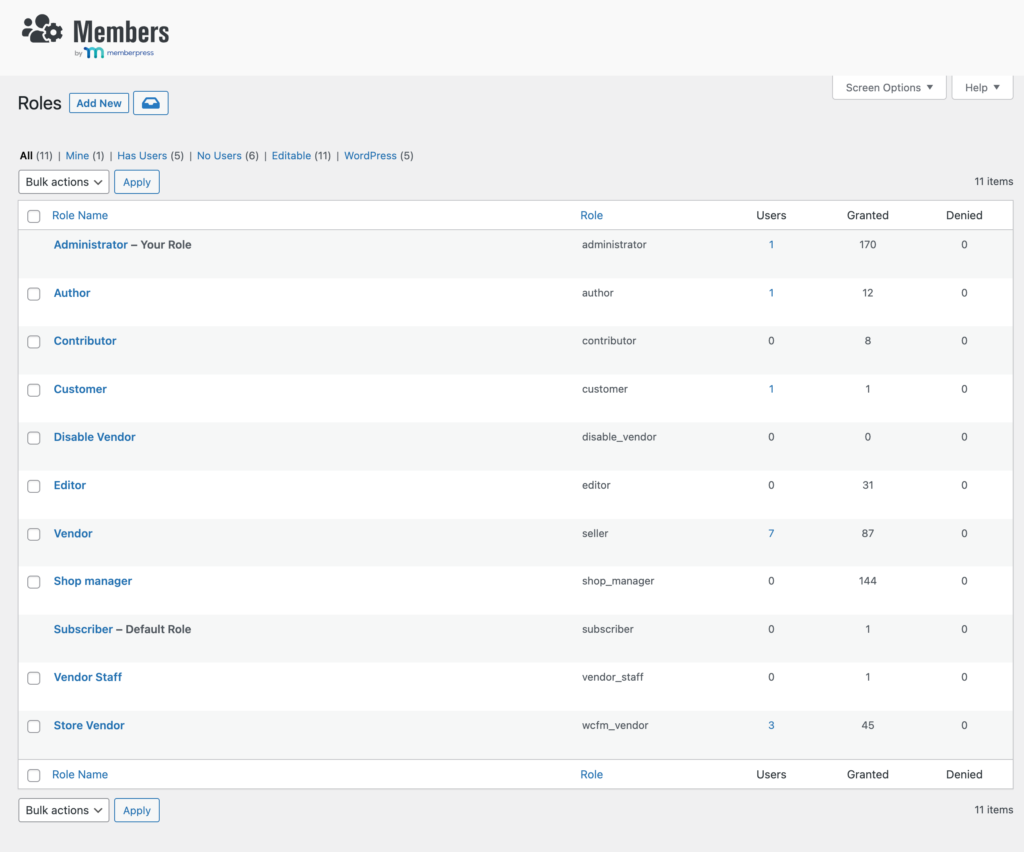Click the top '11 items' count text
1024x852 pixels.
(x=993, y=181)
